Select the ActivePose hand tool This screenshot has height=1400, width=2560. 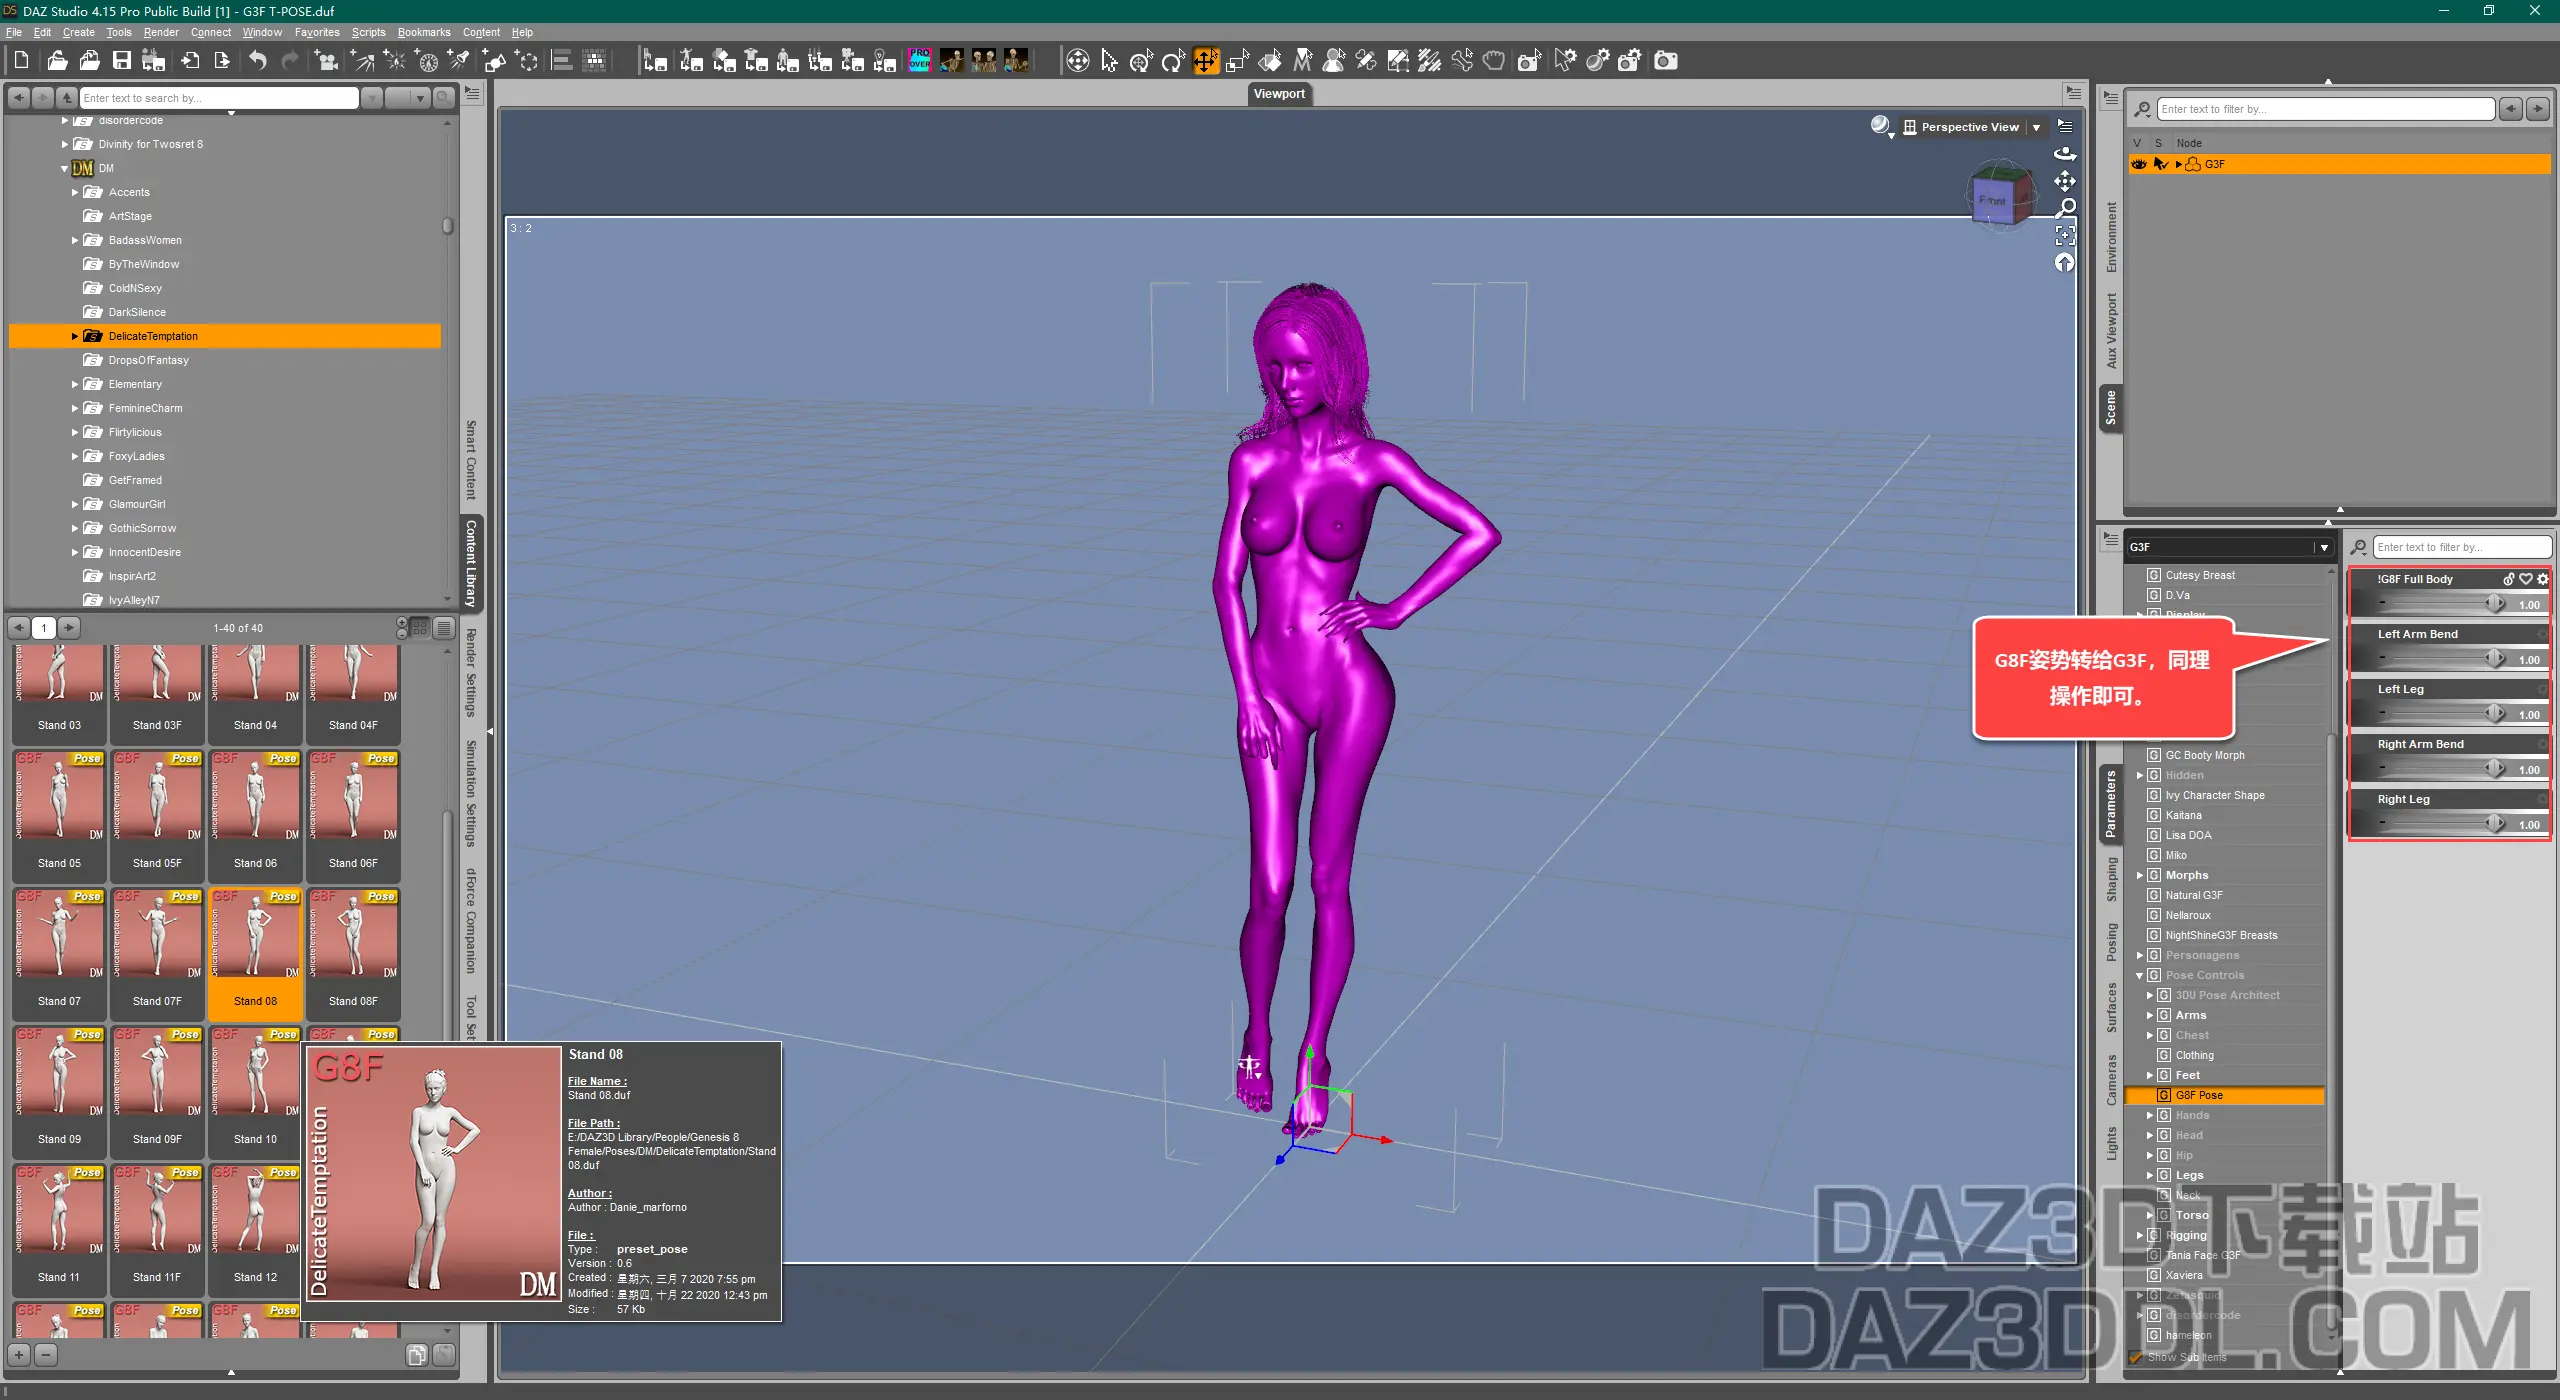tap(1494, 61)
